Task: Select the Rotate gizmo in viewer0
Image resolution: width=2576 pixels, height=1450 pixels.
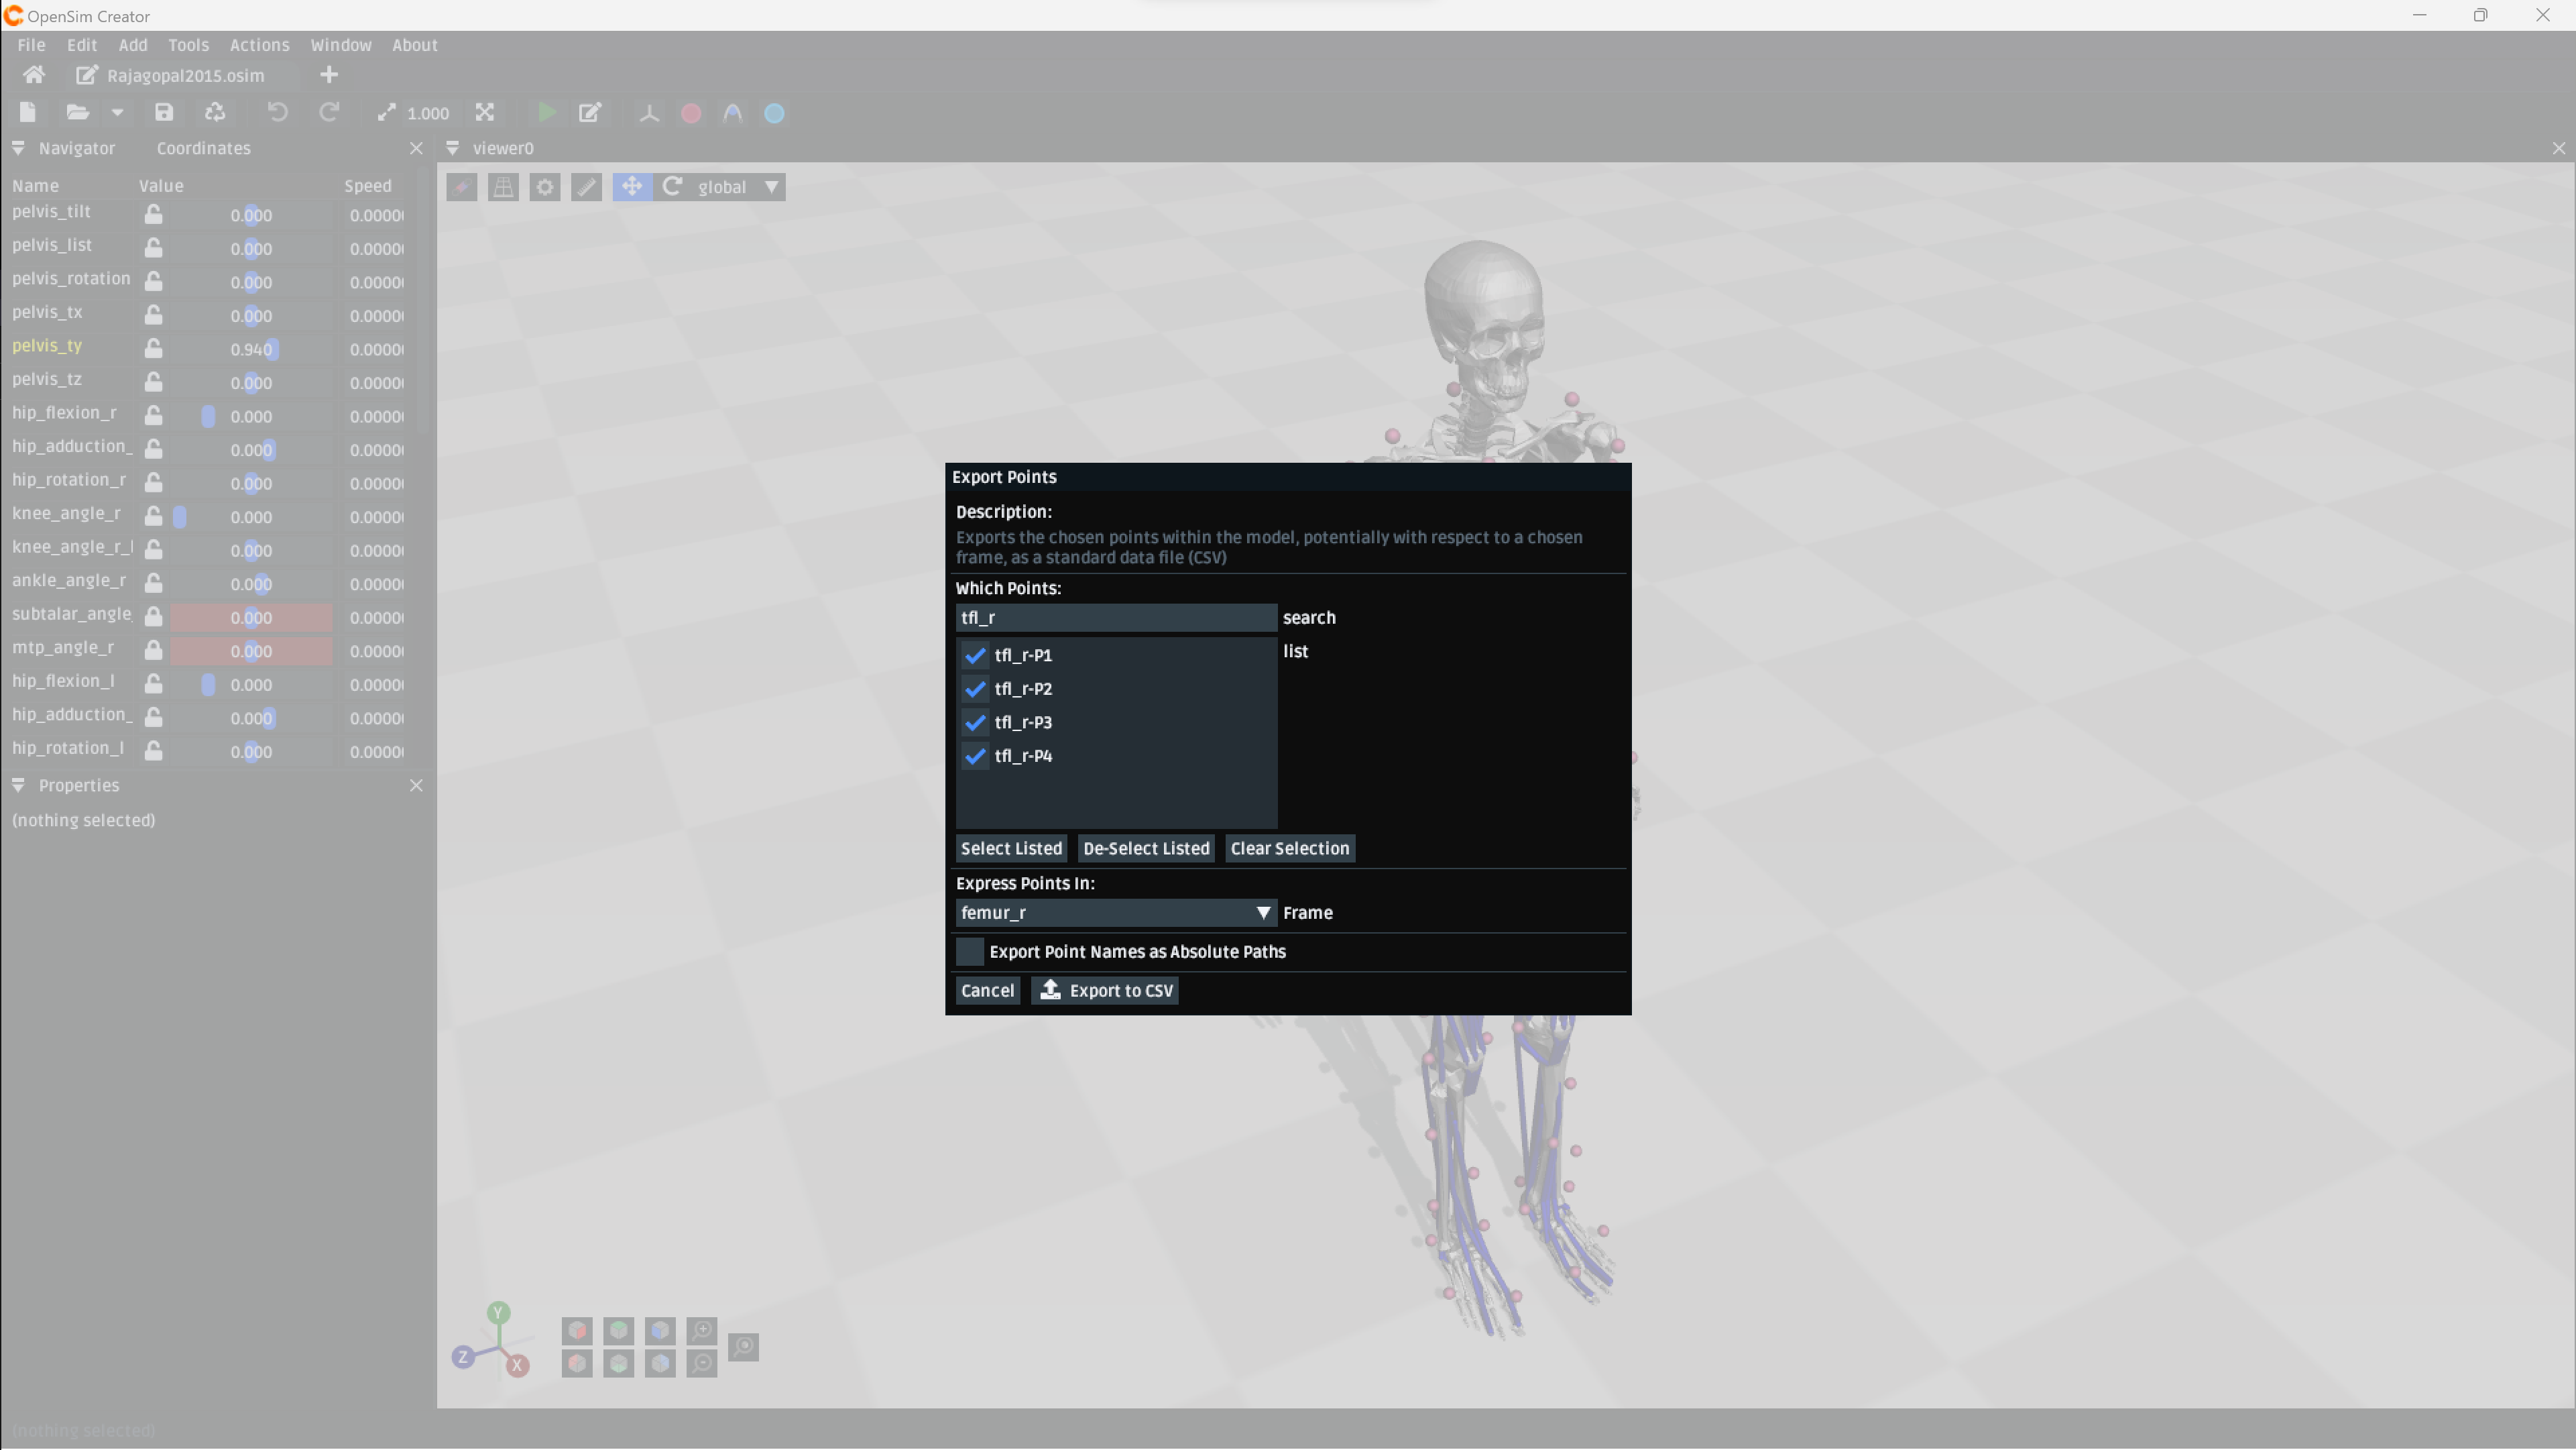Action: 672,187
